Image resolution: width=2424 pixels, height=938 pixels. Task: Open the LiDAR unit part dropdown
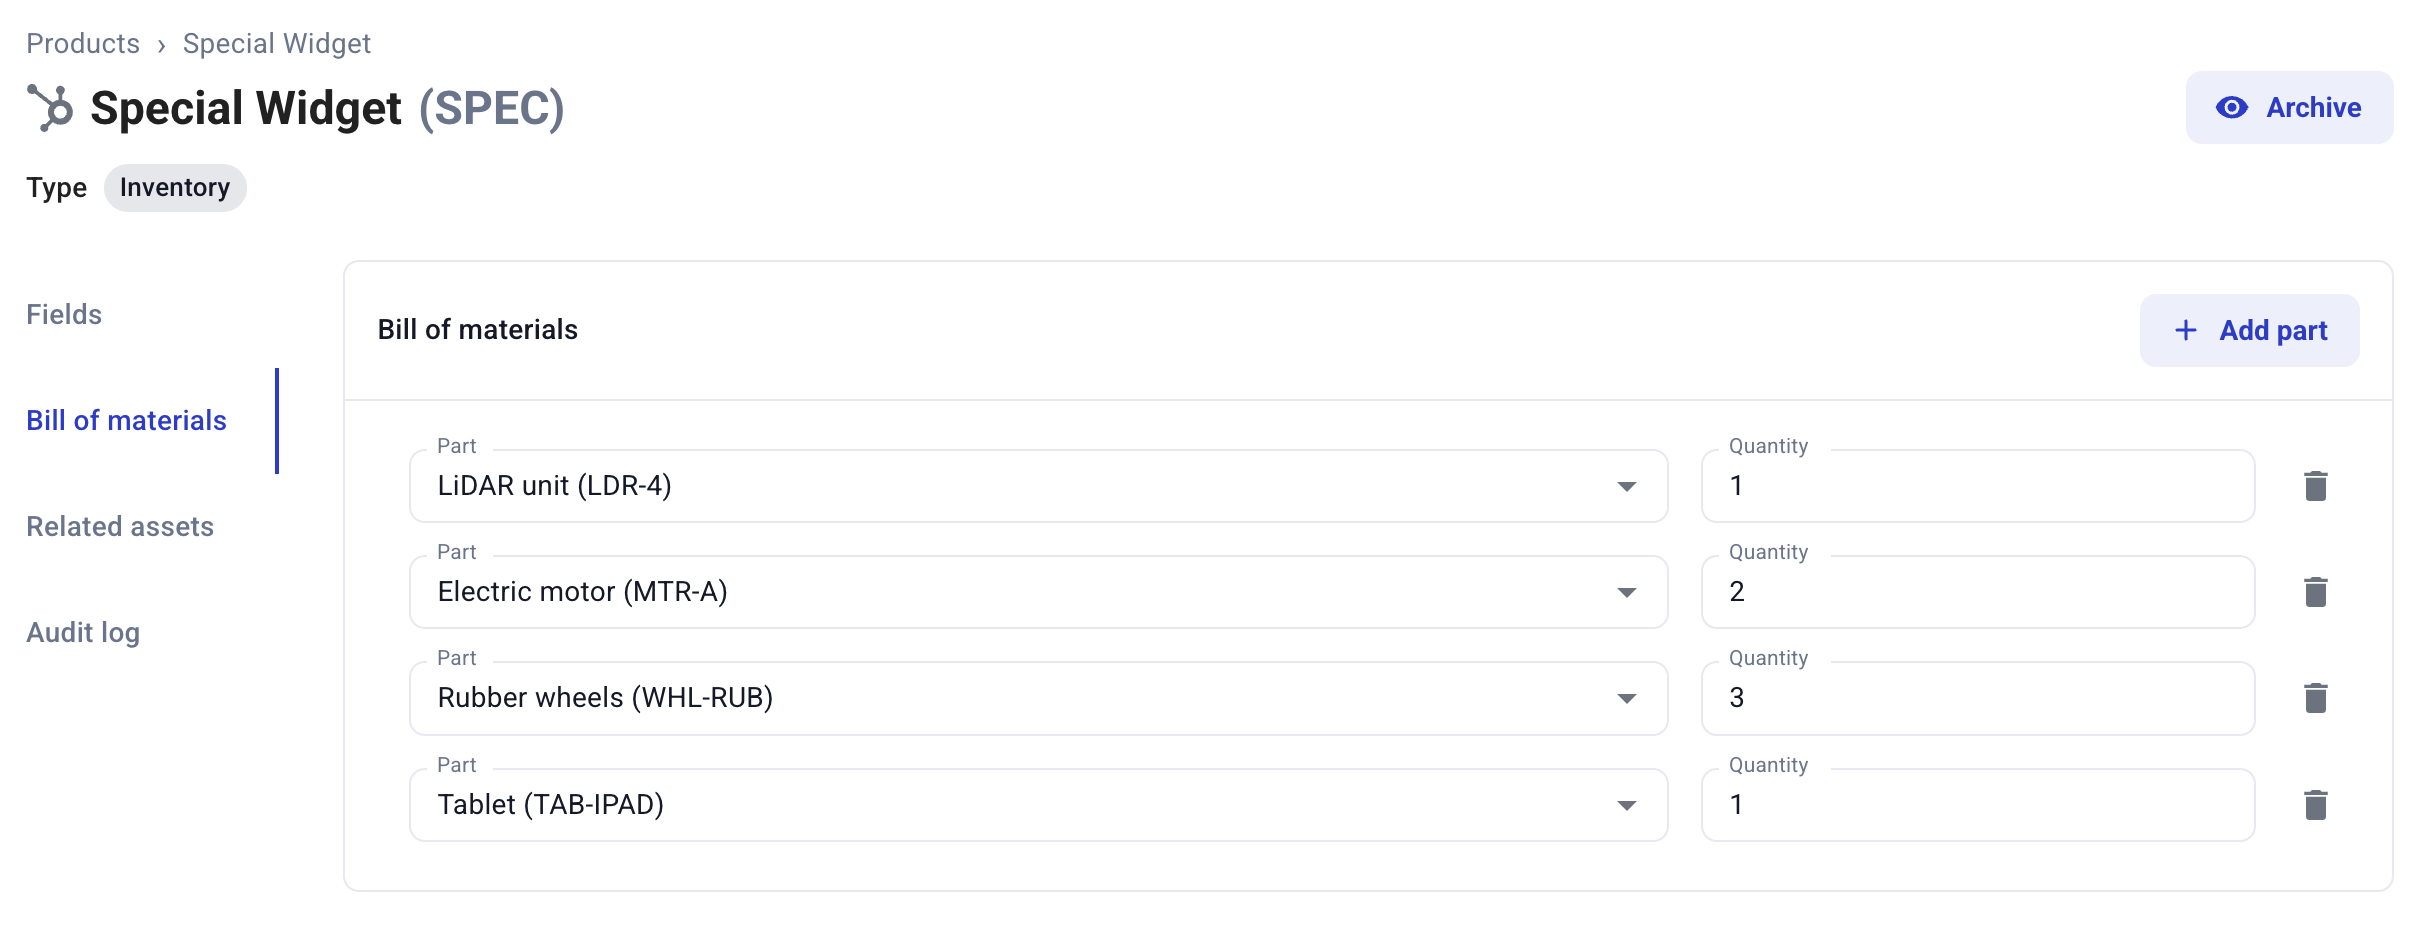click(x=1626, y=487)
